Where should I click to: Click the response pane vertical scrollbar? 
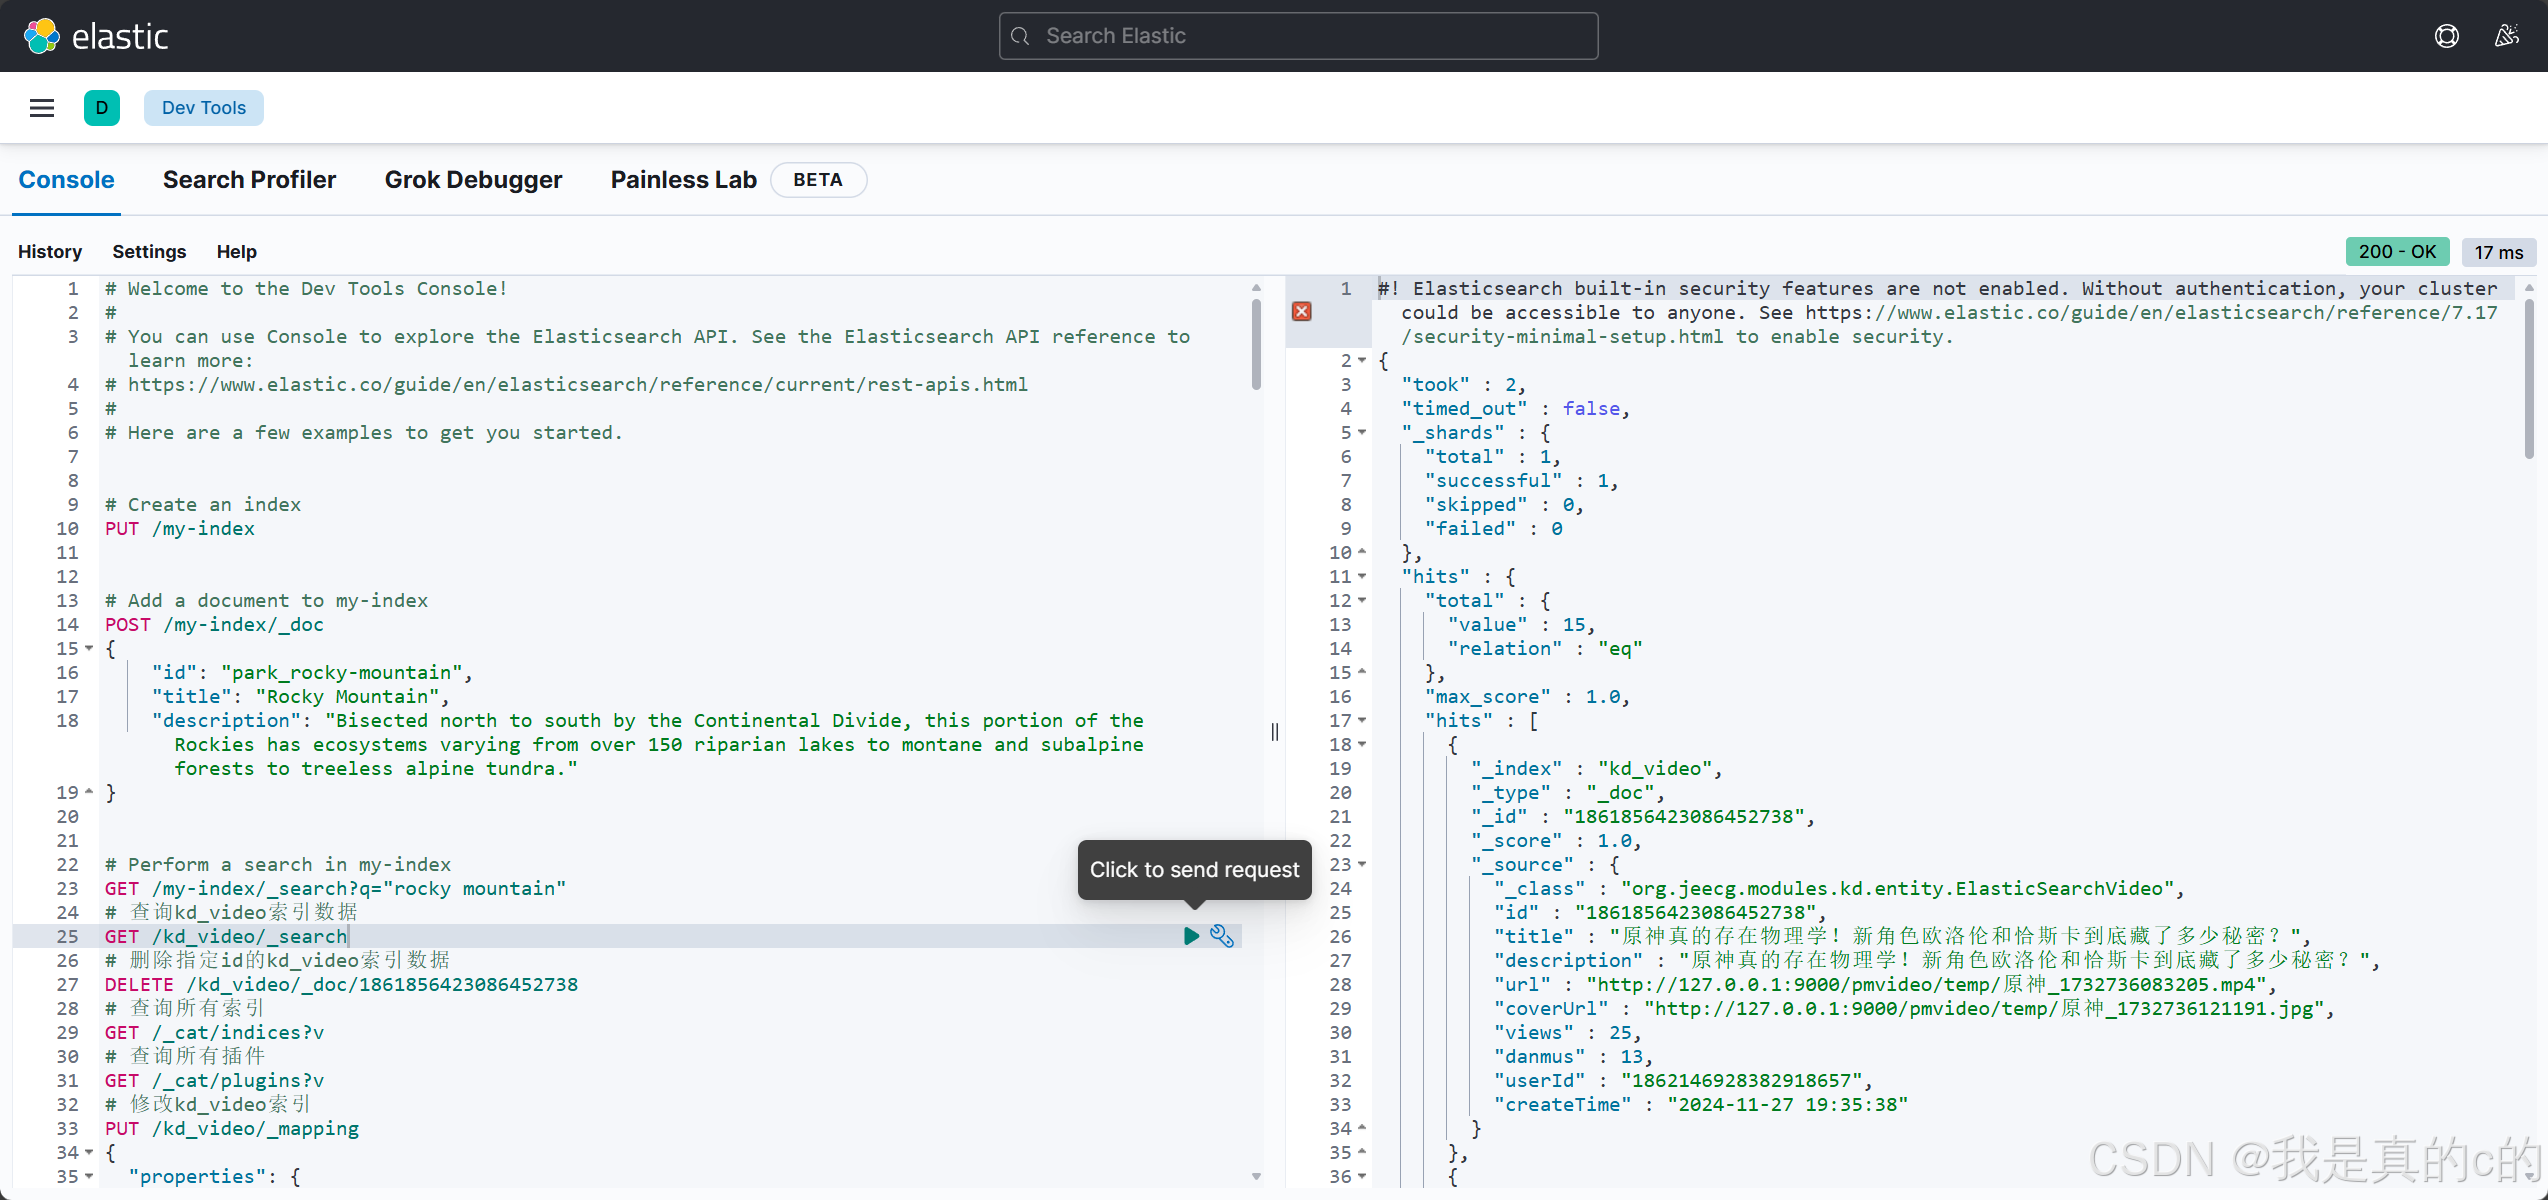[2529, 378]
